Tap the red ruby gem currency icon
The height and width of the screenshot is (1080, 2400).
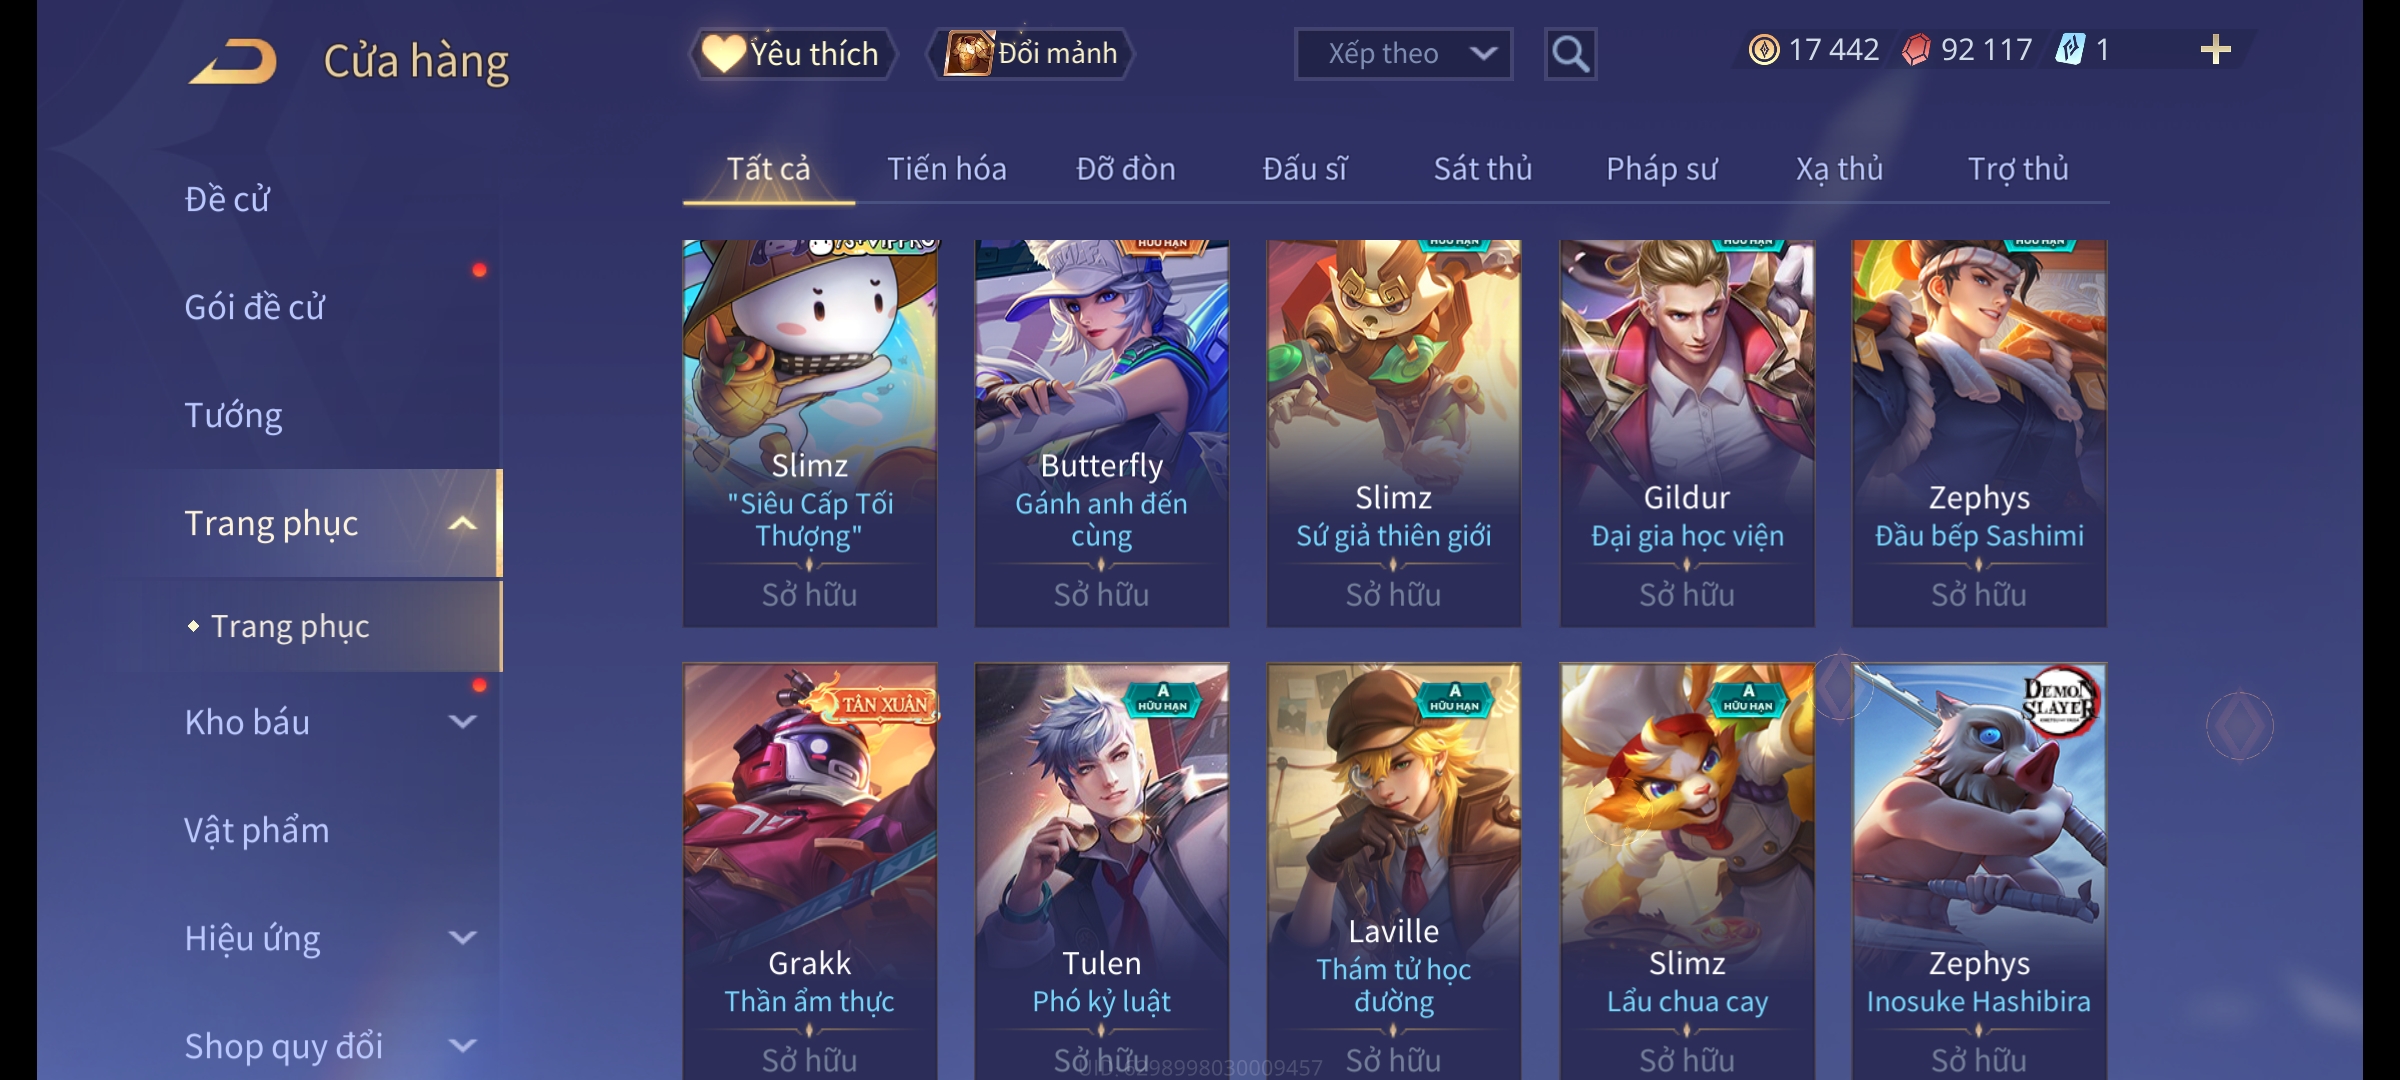point(1915,50)
